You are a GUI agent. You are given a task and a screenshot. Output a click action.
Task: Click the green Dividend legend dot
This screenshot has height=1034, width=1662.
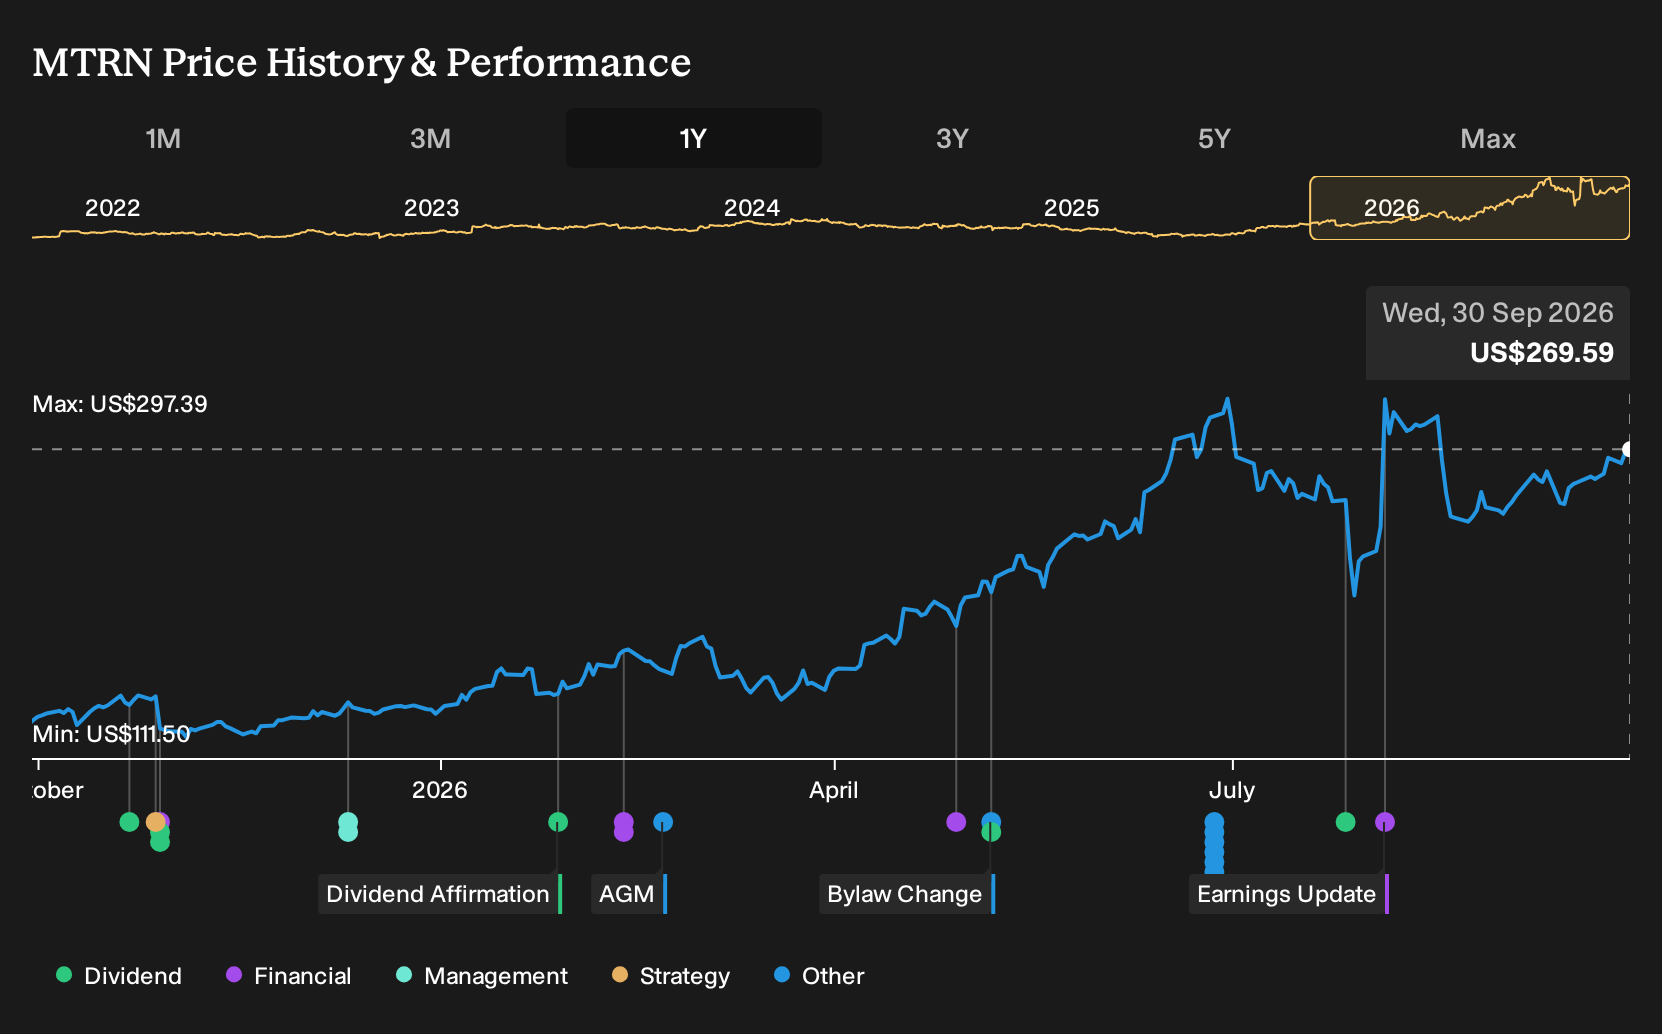[x=64, y=975]
